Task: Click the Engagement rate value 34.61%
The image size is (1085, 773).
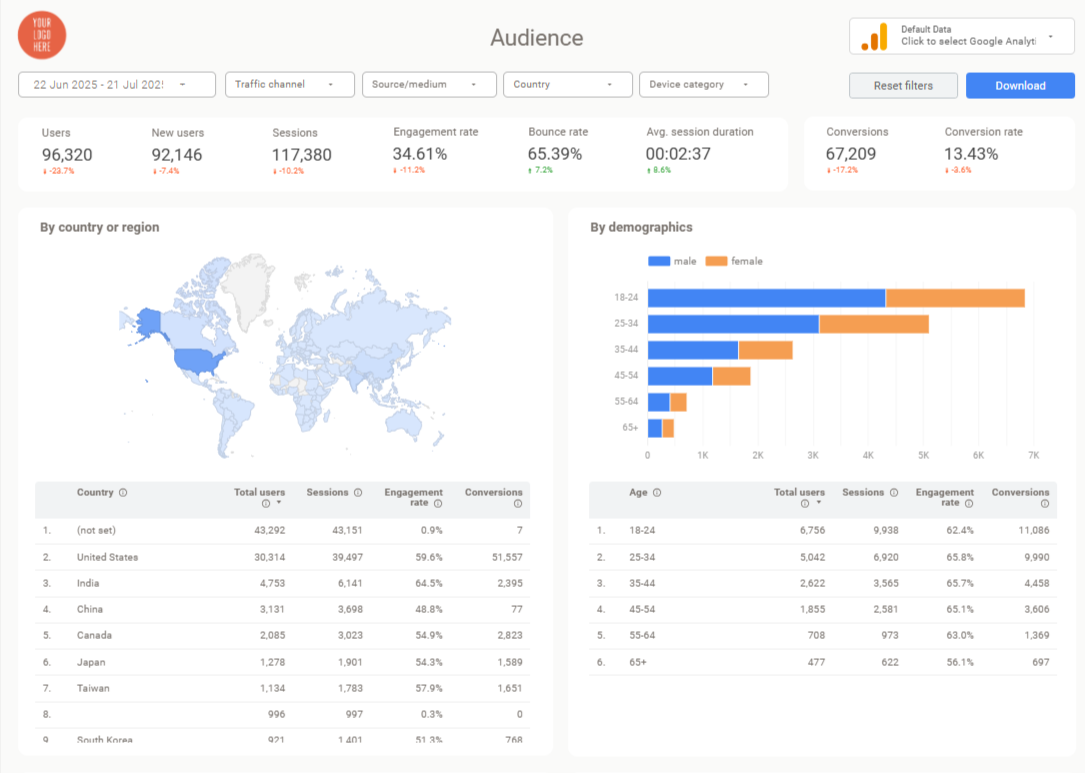Action: tap(420, 154)
